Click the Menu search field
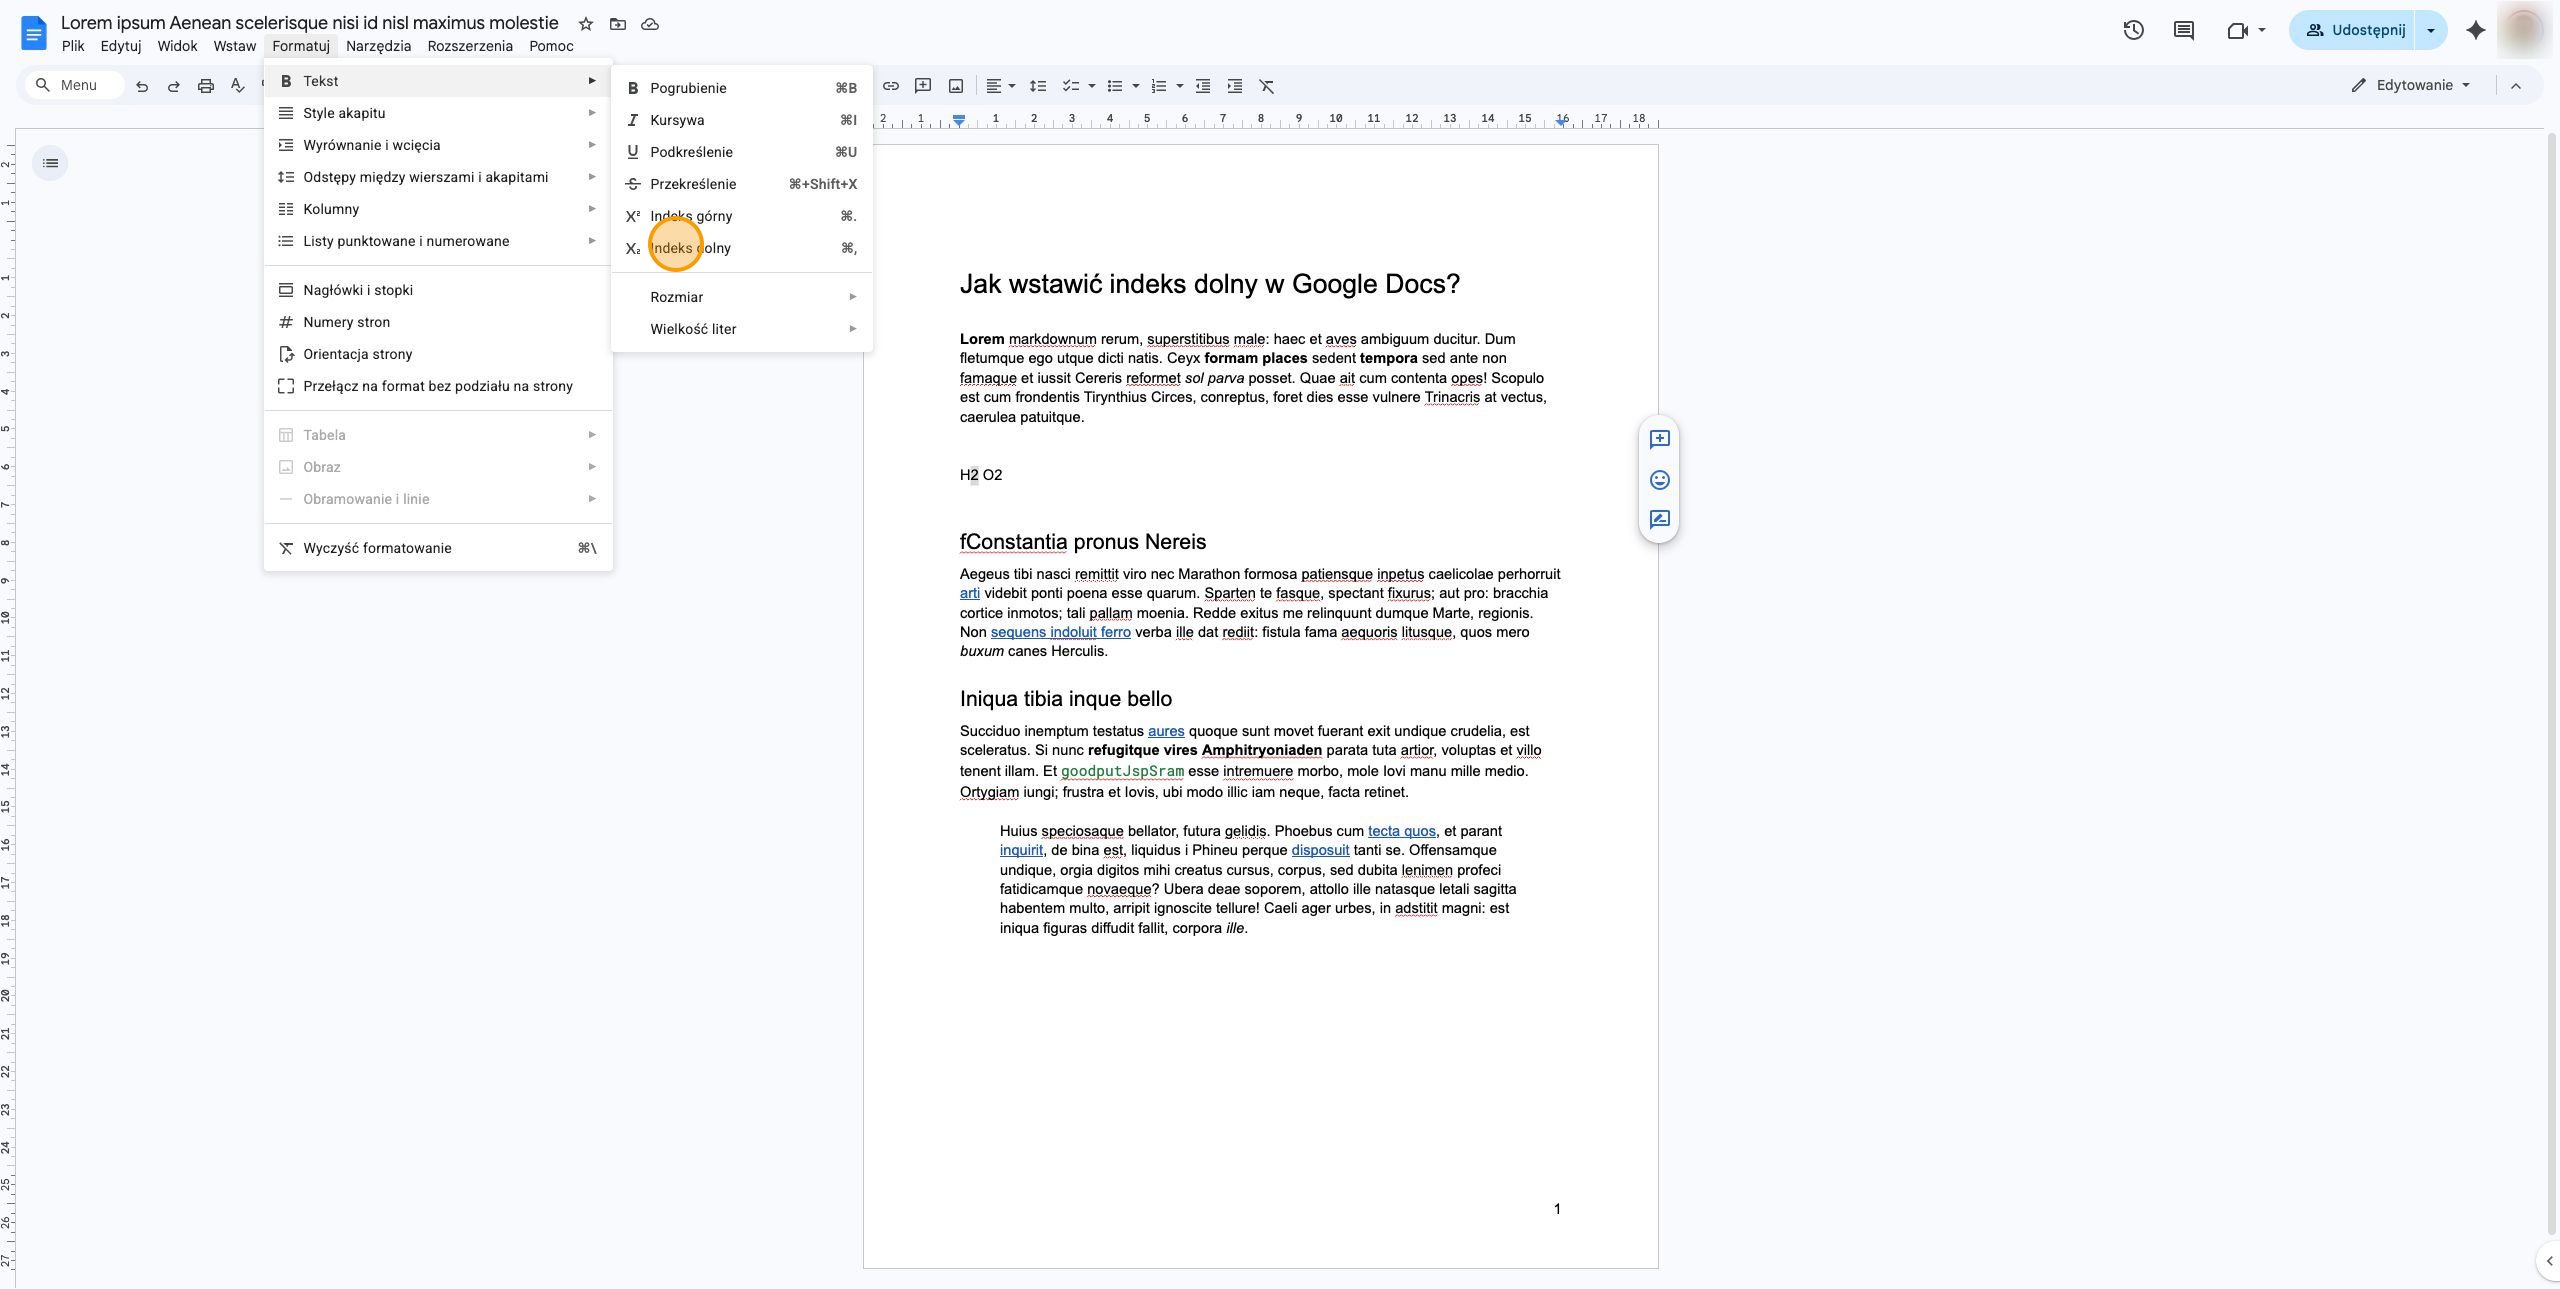Image resolution: width=2560 pixels, height=1289 pixels. pos(76,85)
